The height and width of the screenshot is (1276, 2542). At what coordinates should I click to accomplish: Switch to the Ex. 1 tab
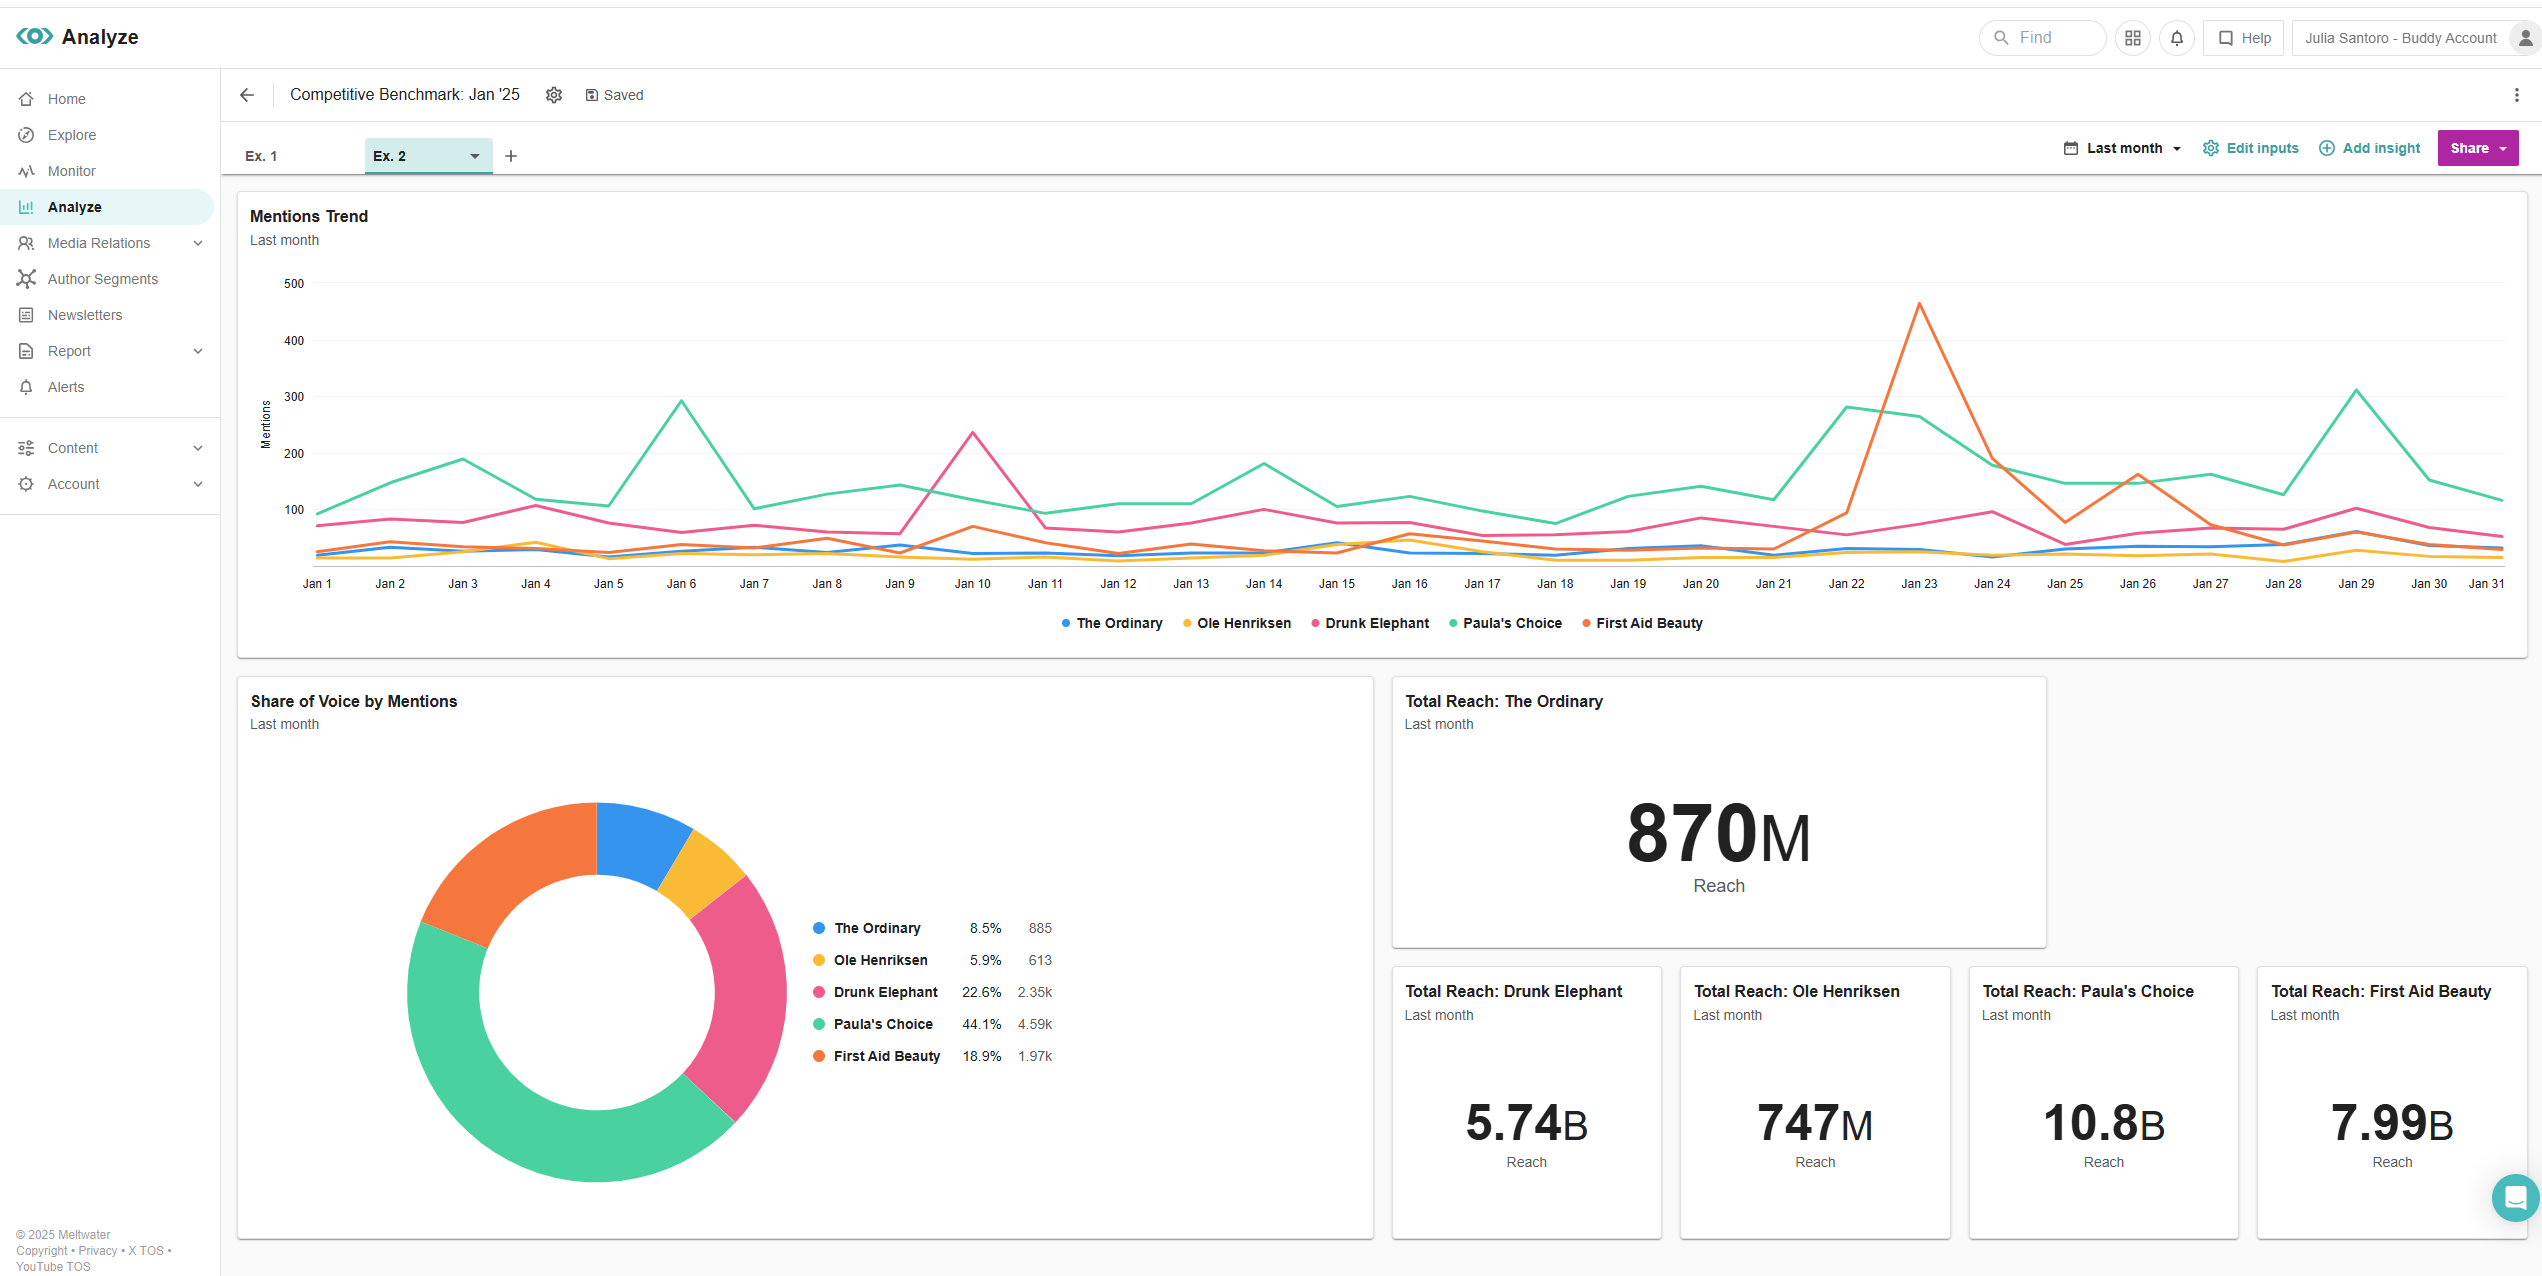261,156
